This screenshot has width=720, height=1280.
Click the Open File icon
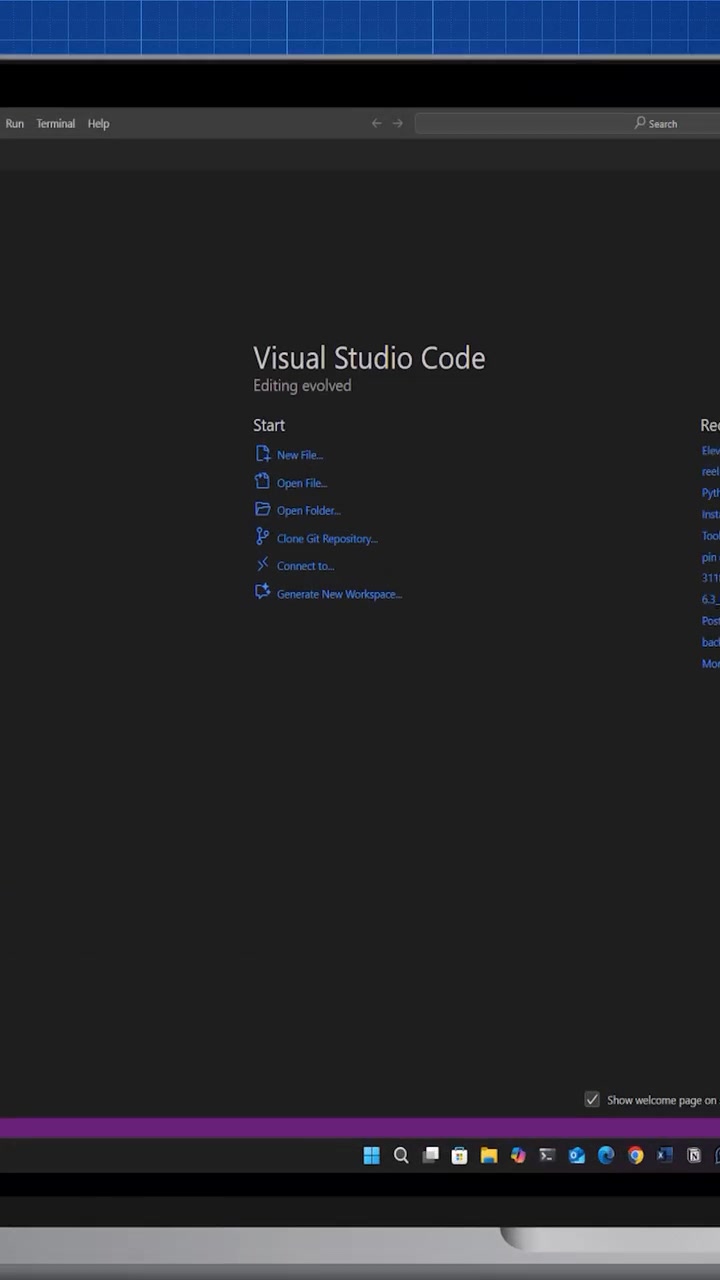262,482
